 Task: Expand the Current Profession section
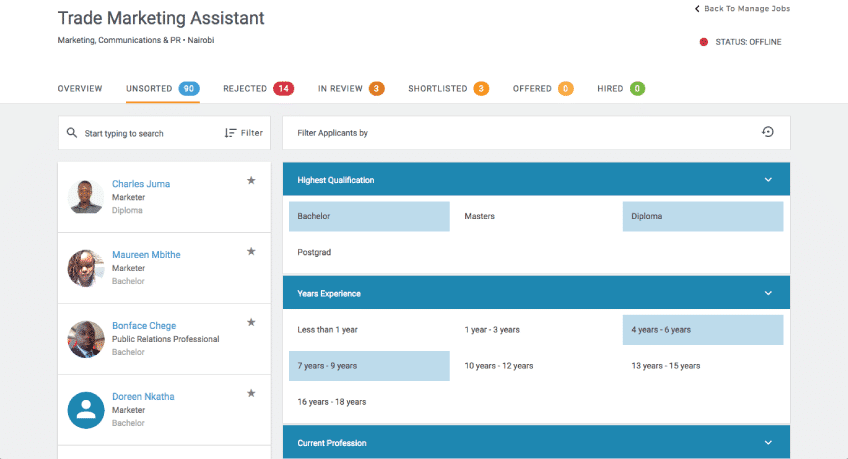pyautogui.click(x=768, y=443)
